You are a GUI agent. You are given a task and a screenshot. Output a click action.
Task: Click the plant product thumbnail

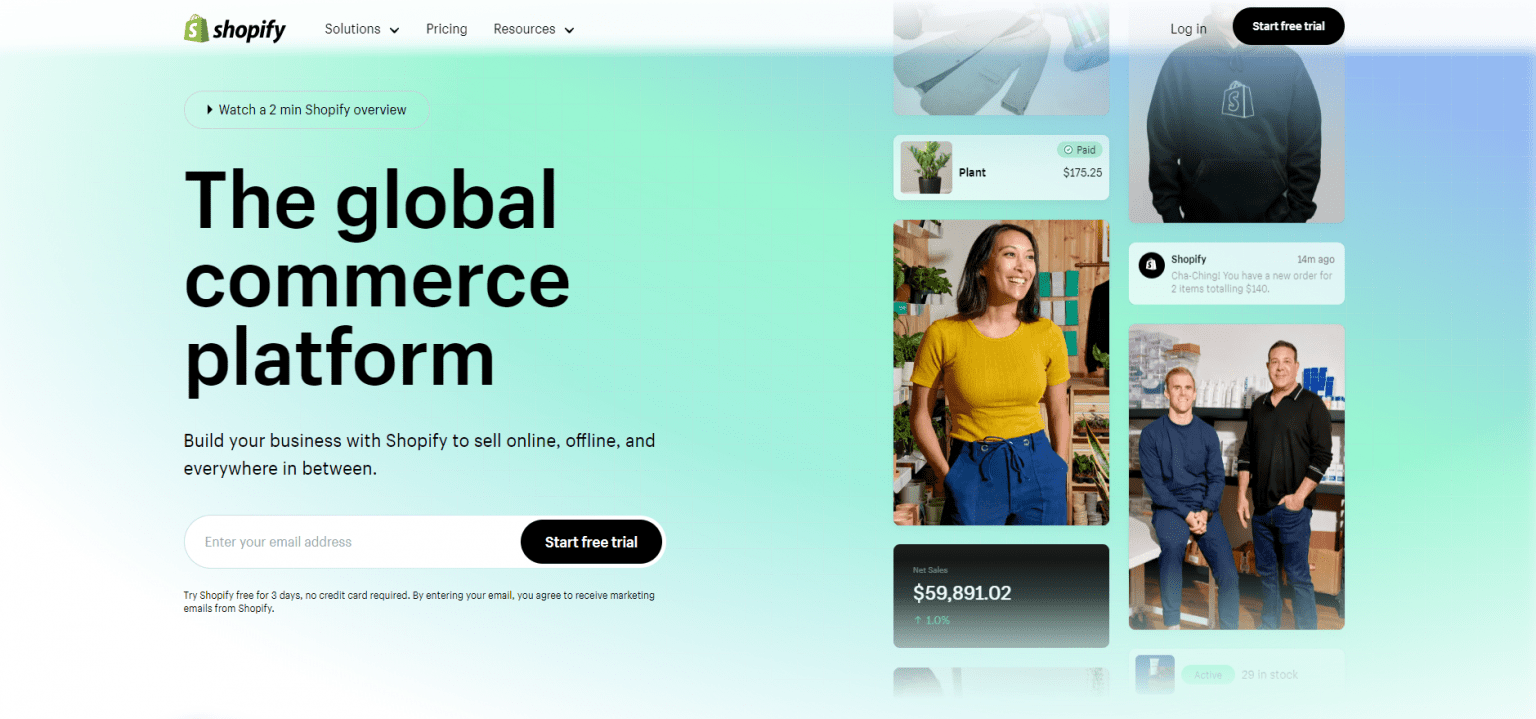point(926,167)
